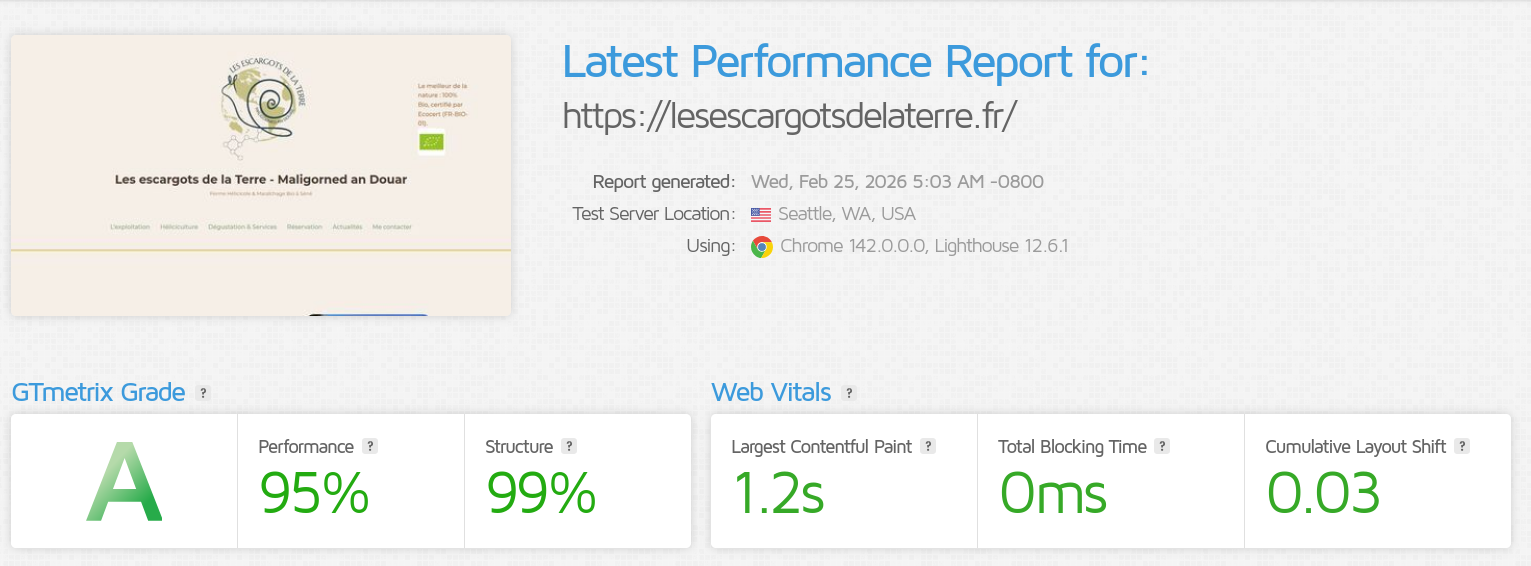Open the Performance score help icon
1531x566 pixels.
pyautogui.click(x=370, y=447)
